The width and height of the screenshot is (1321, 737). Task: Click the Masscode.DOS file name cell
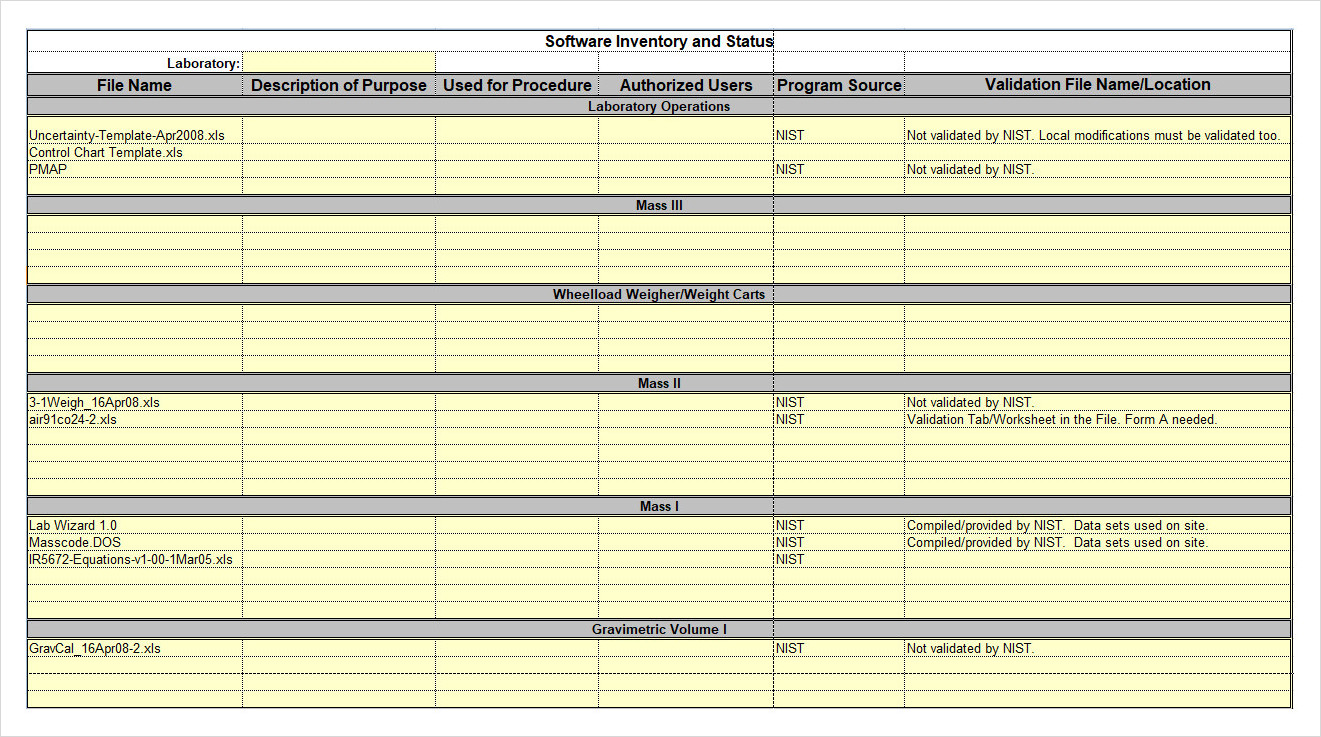75,542
